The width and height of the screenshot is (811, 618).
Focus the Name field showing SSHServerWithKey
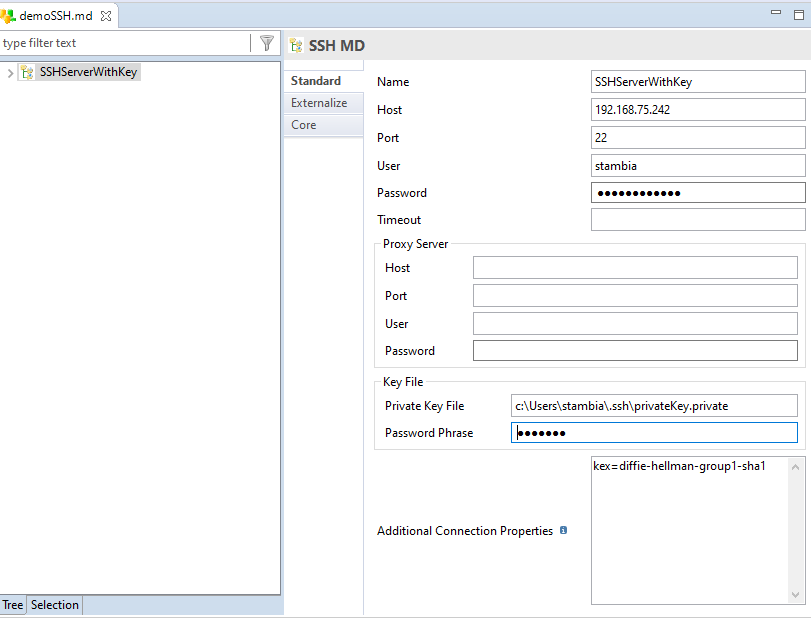(x=697, y=81)
